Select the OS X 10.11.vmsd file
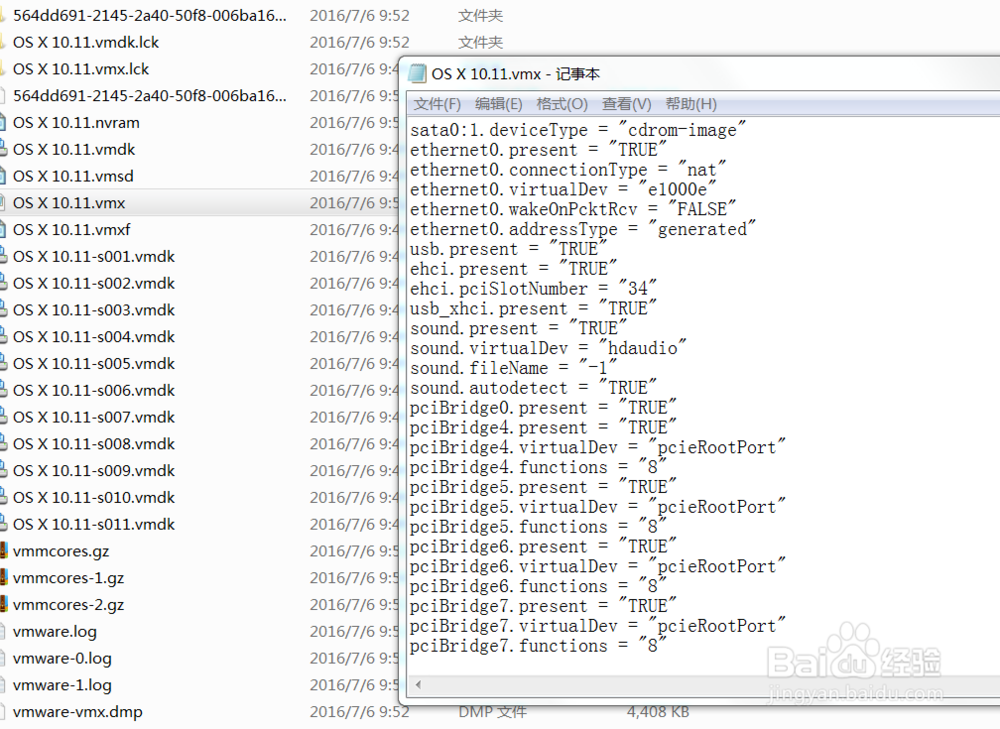 (73, 176)
